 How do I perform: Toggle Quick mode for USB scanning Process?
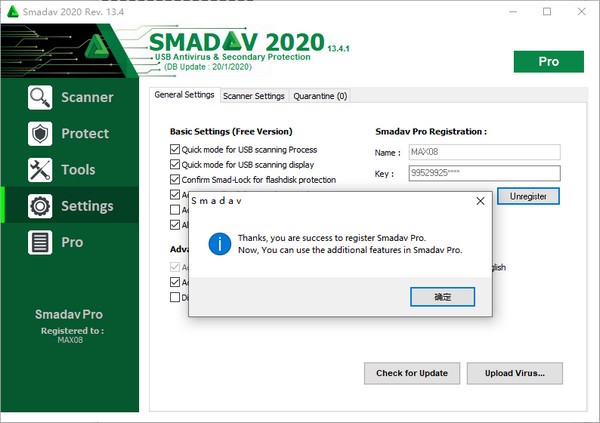click(175, 149)
